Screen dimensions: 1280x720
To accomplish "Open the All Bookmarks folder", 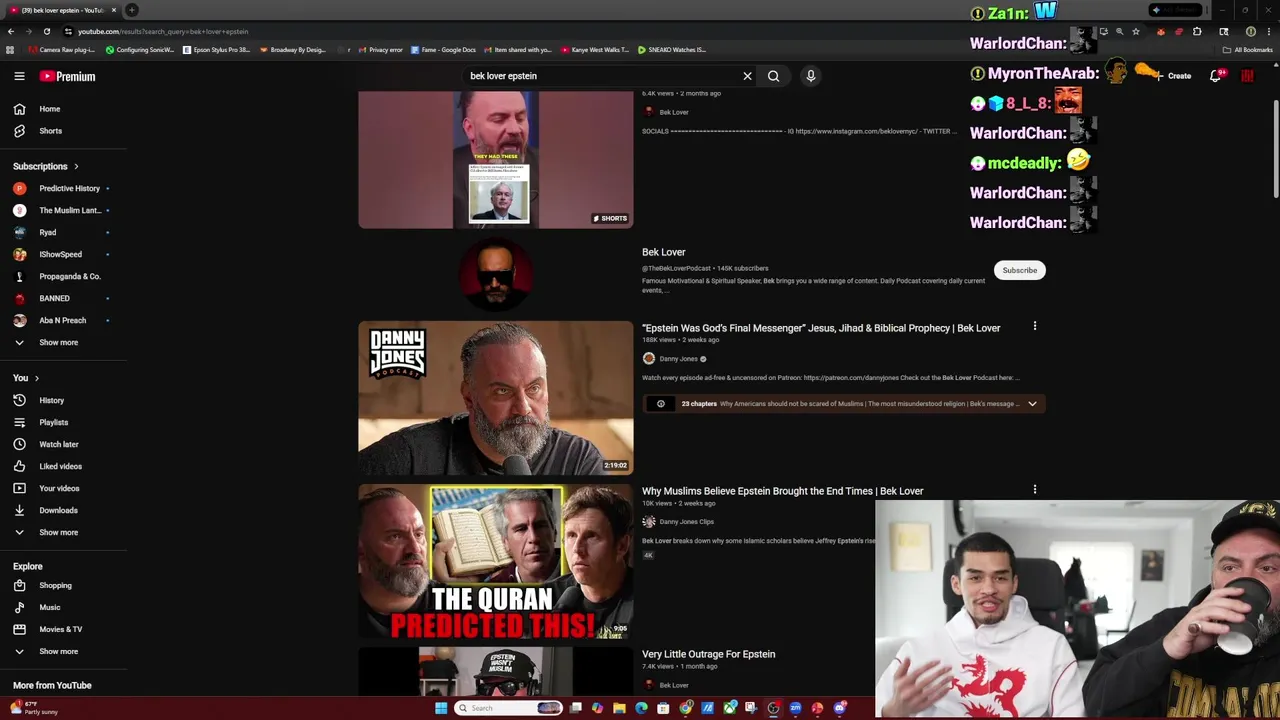I will click(x=1248, y=49).
